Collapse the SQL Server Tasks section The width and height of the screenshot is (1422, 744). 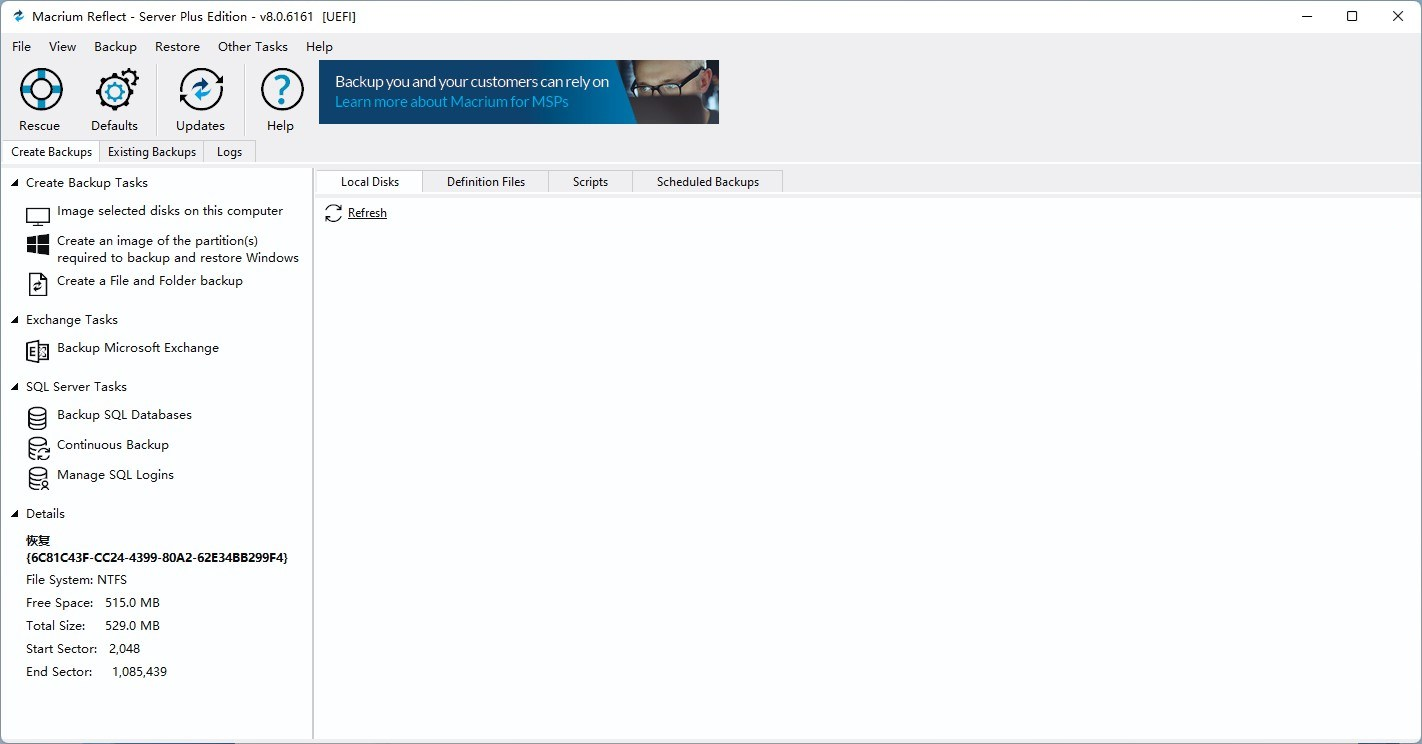[x=15, y=387]
